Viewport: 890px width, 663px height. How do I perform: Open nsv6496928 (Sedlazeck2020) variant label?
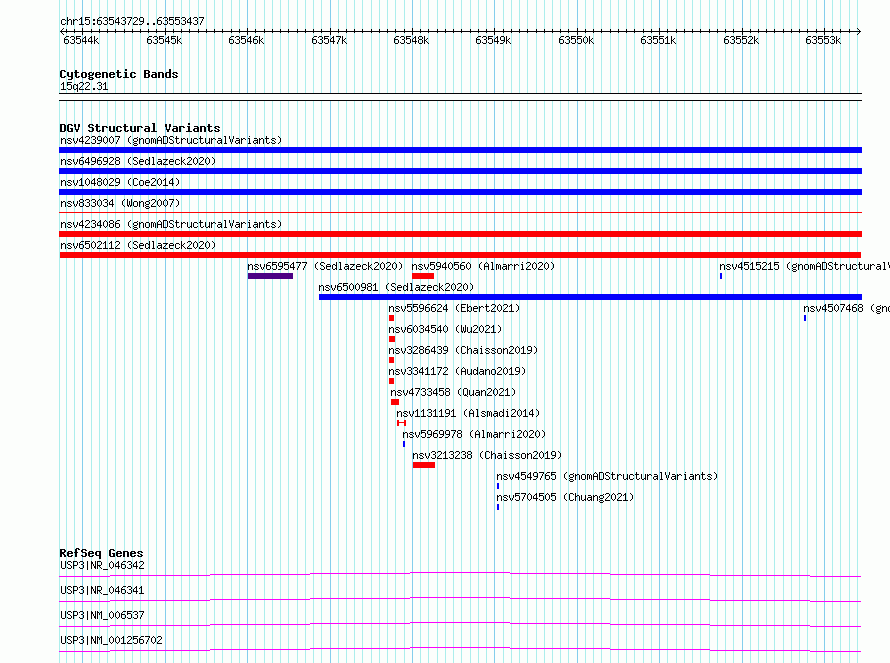pos(138,161)
